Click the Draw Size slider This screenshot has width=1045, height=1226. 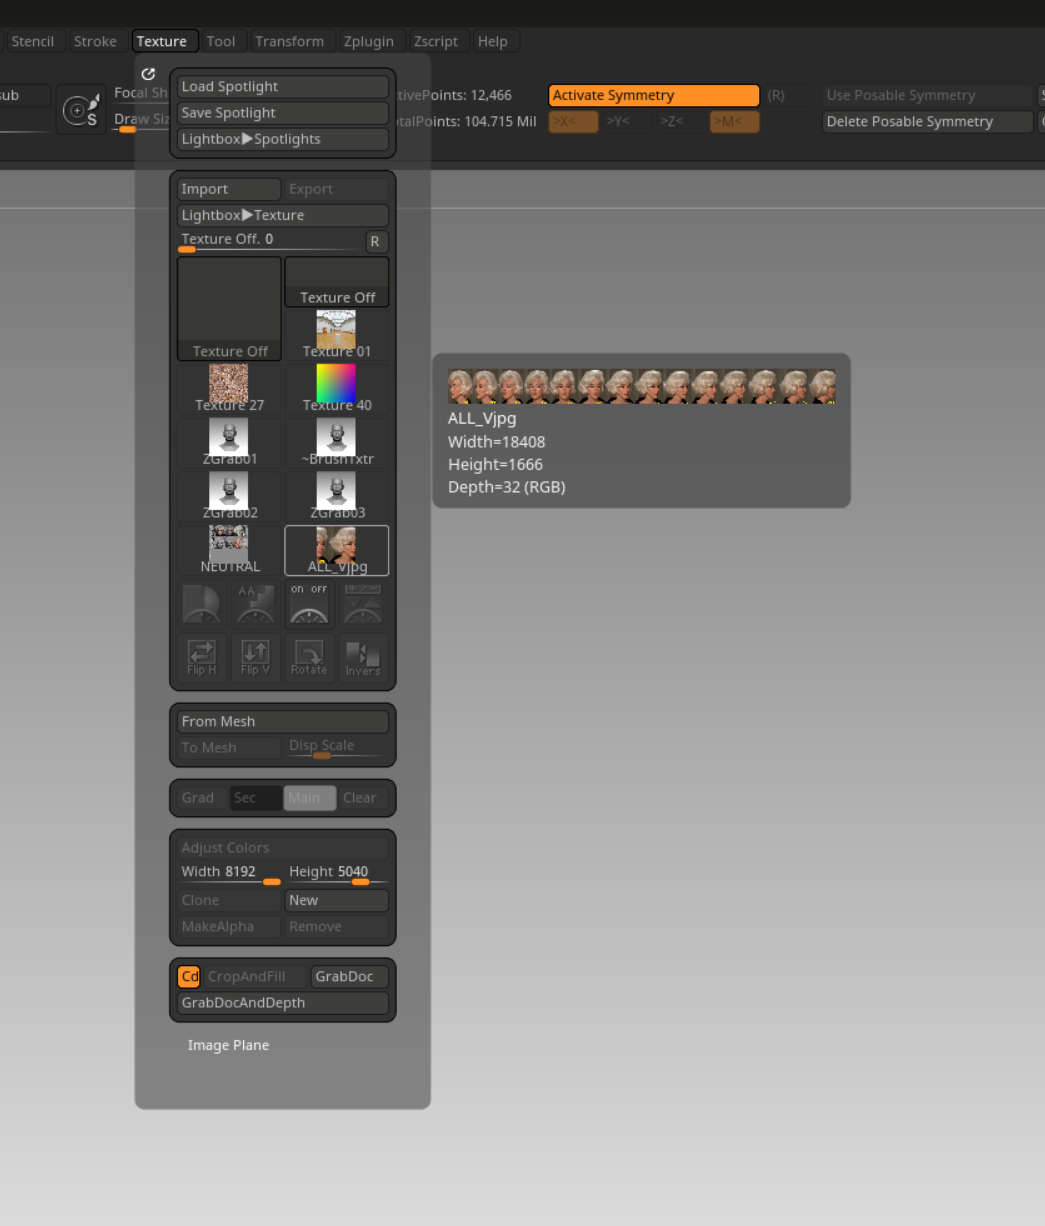coord(141,122)
